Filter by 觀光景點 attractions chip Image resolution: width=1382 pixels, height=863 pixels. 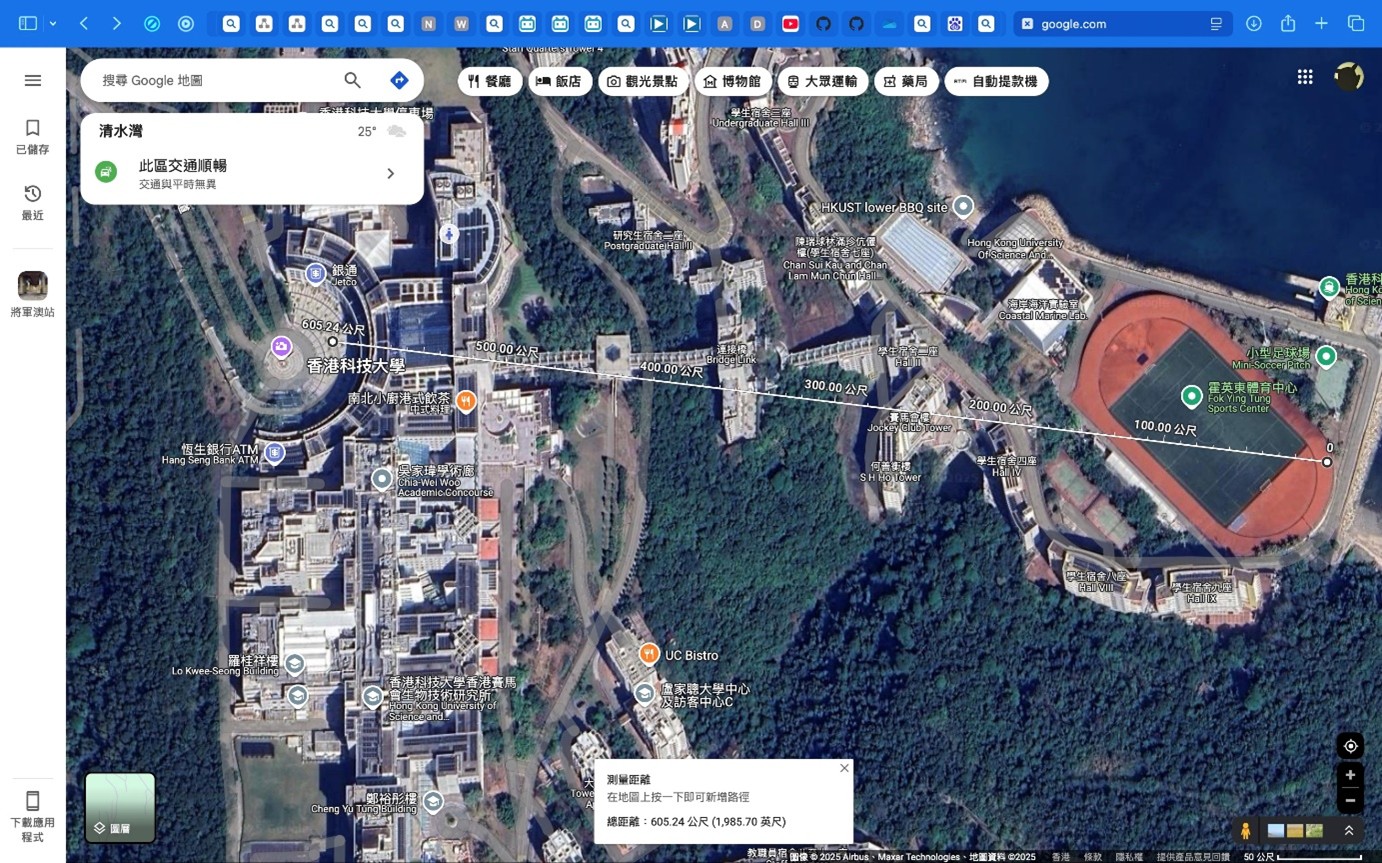644,81
